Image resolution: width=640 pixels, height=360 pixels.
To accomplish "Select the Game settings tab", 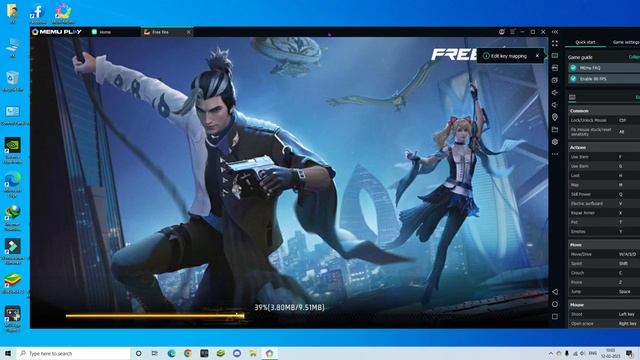I will click(625, 42).
